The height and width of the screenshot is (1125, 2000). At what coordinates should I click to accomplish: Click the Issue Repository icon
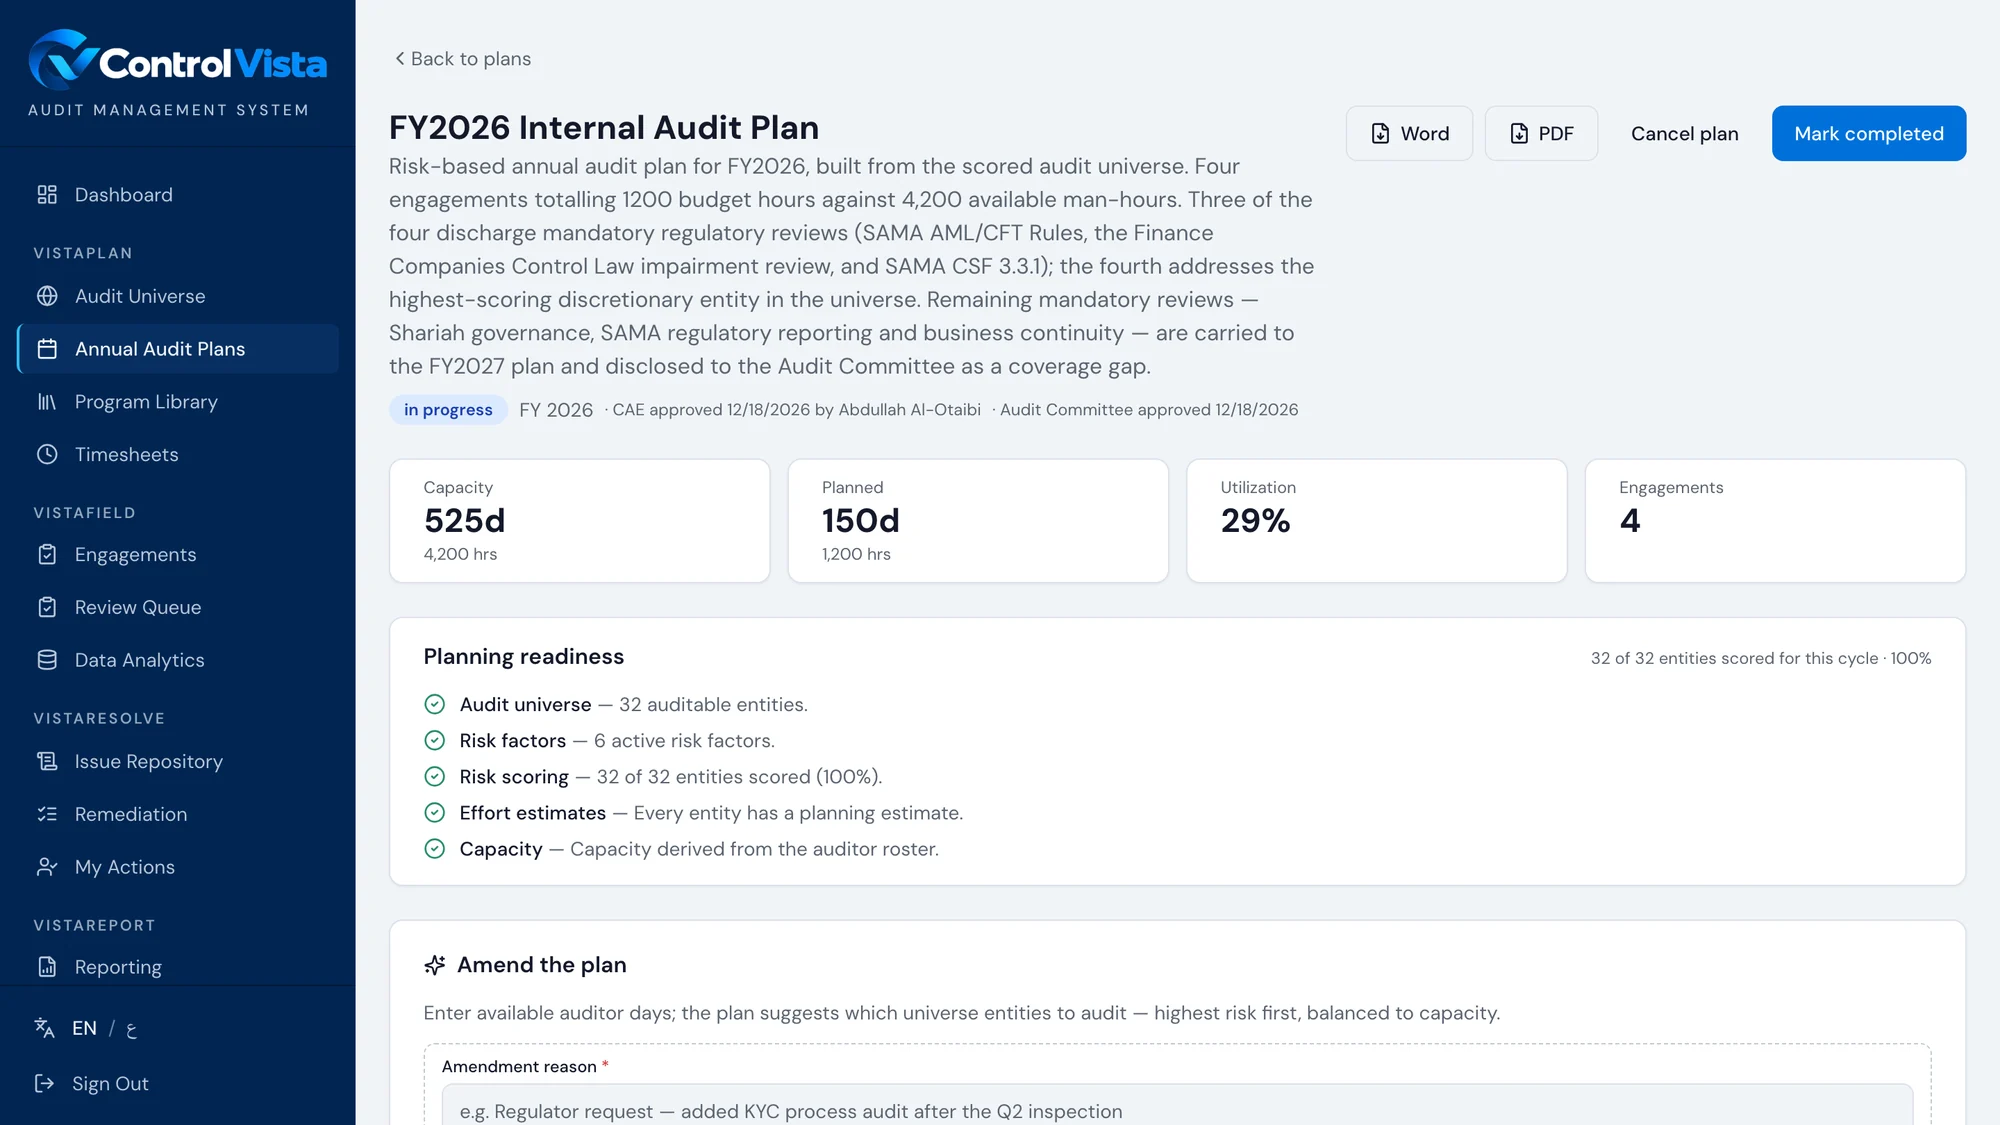47,762
